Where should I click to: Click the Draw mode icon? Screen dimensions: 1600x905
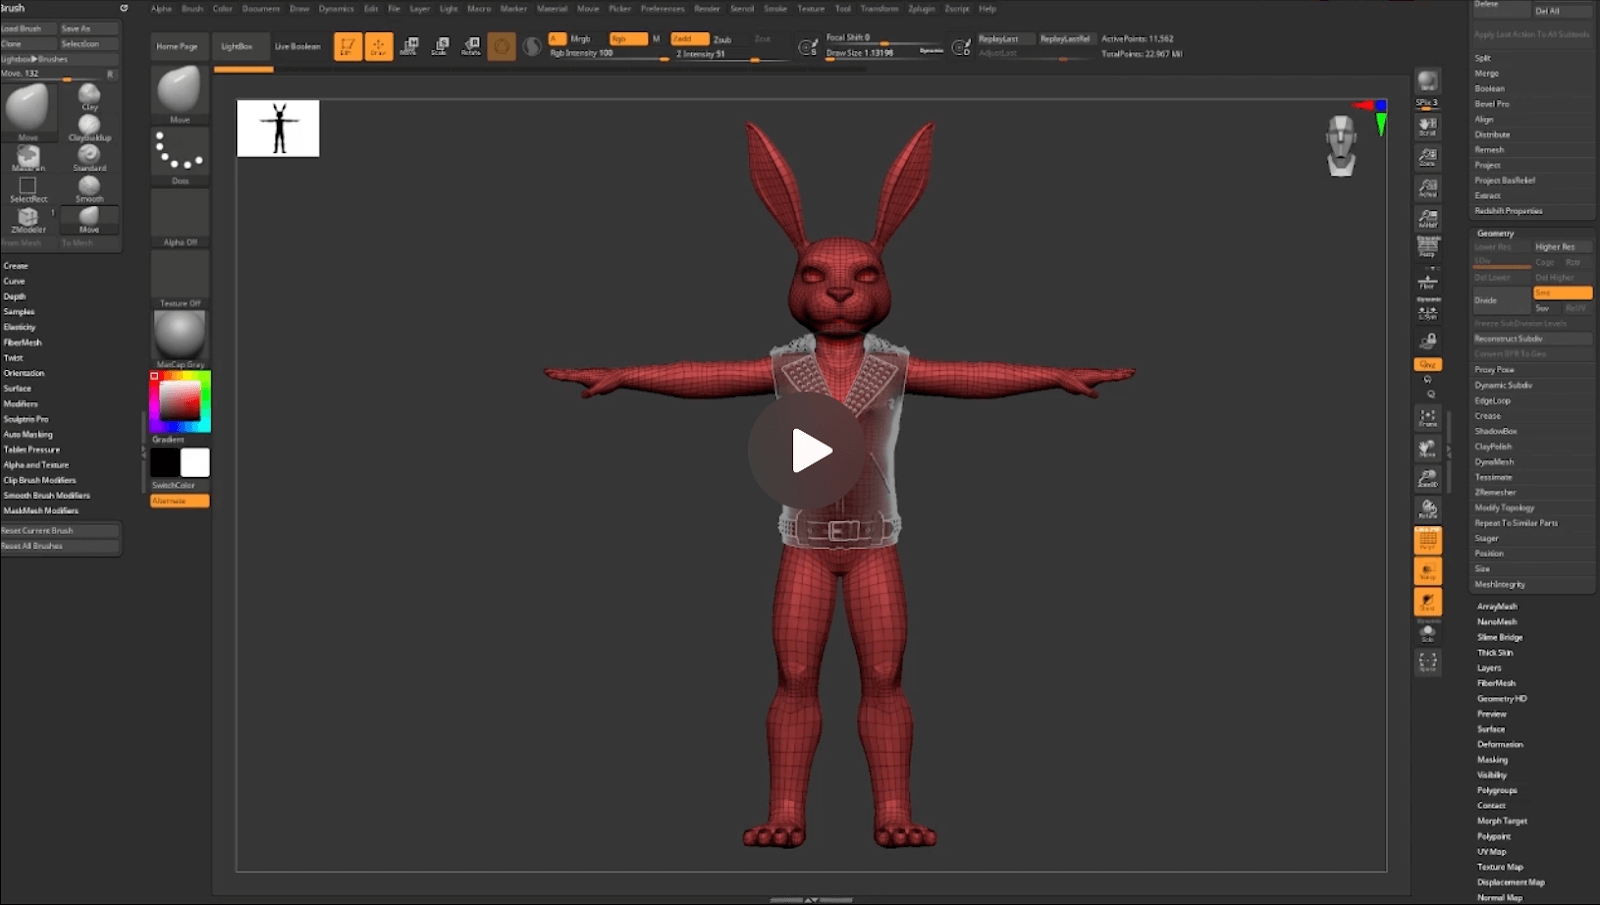pyautogui.click(x=379, y=46)
